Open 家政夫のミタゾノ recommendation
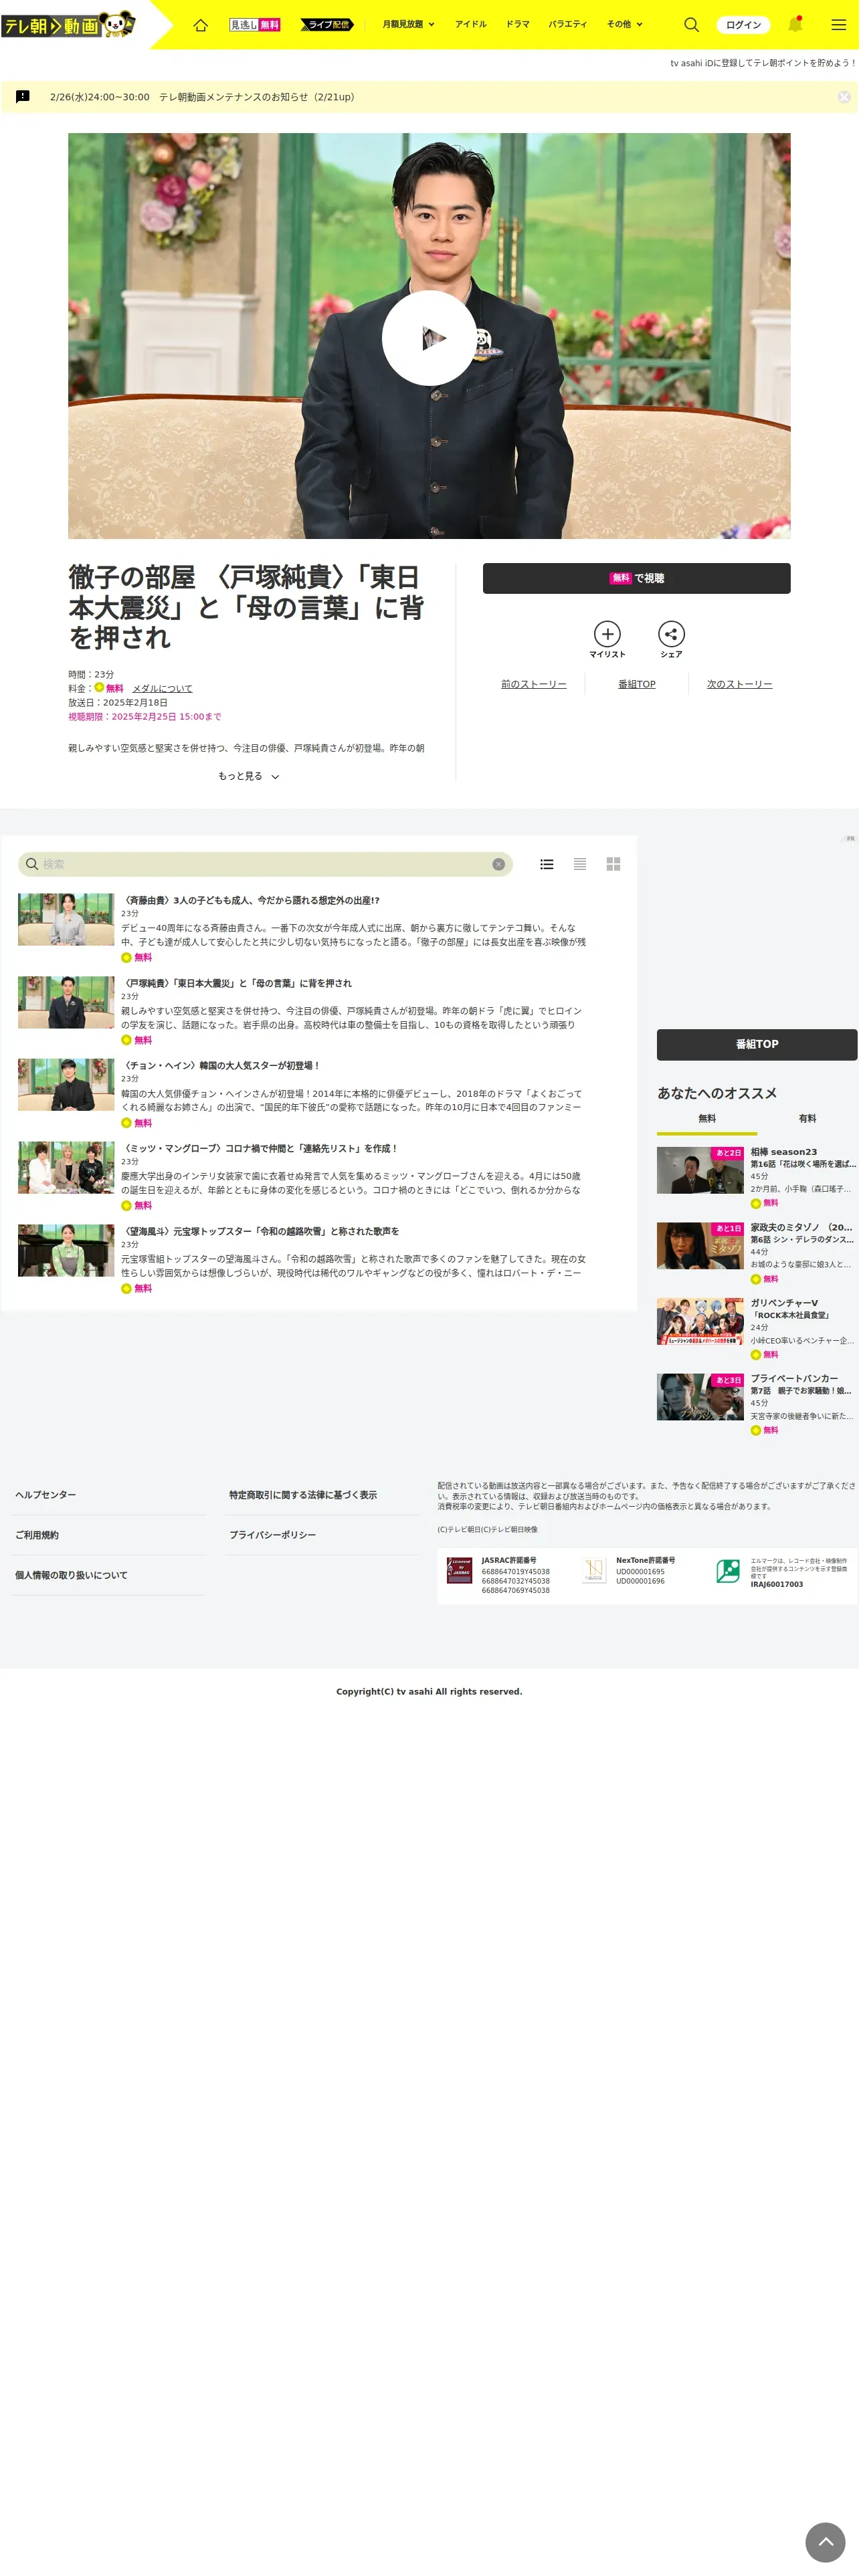This screenshot has width=859, height=2576. click(757, 1253)
